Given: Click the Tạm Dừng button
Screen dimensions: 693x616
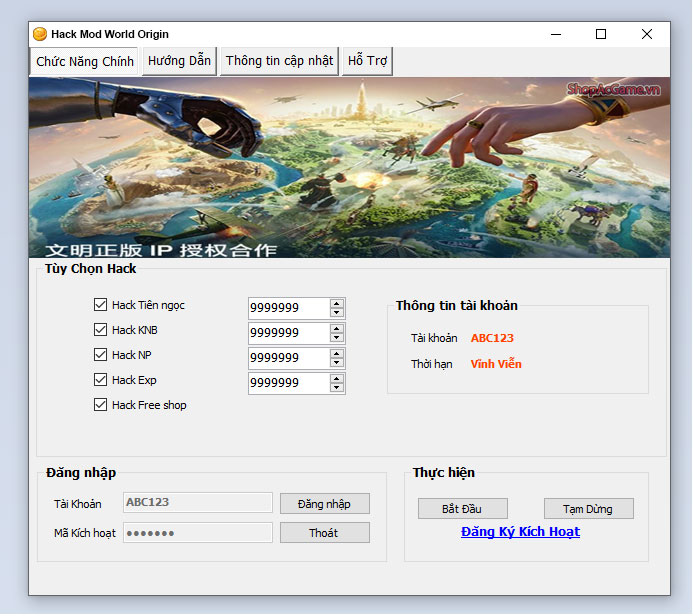Looking at the screenshot, I should 589,509.
